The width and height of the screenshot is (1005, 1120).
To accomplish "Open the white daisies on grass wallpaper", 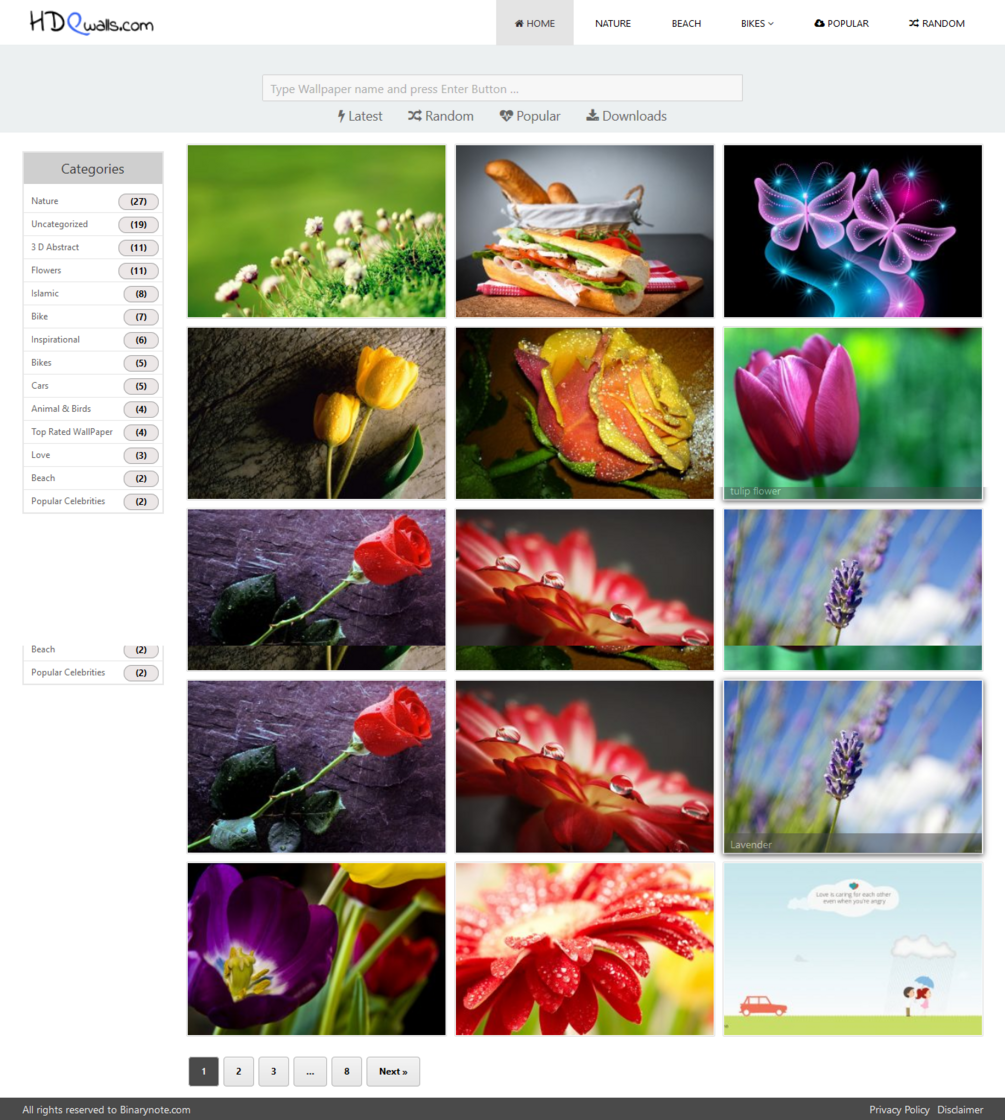I will (316, 231).
